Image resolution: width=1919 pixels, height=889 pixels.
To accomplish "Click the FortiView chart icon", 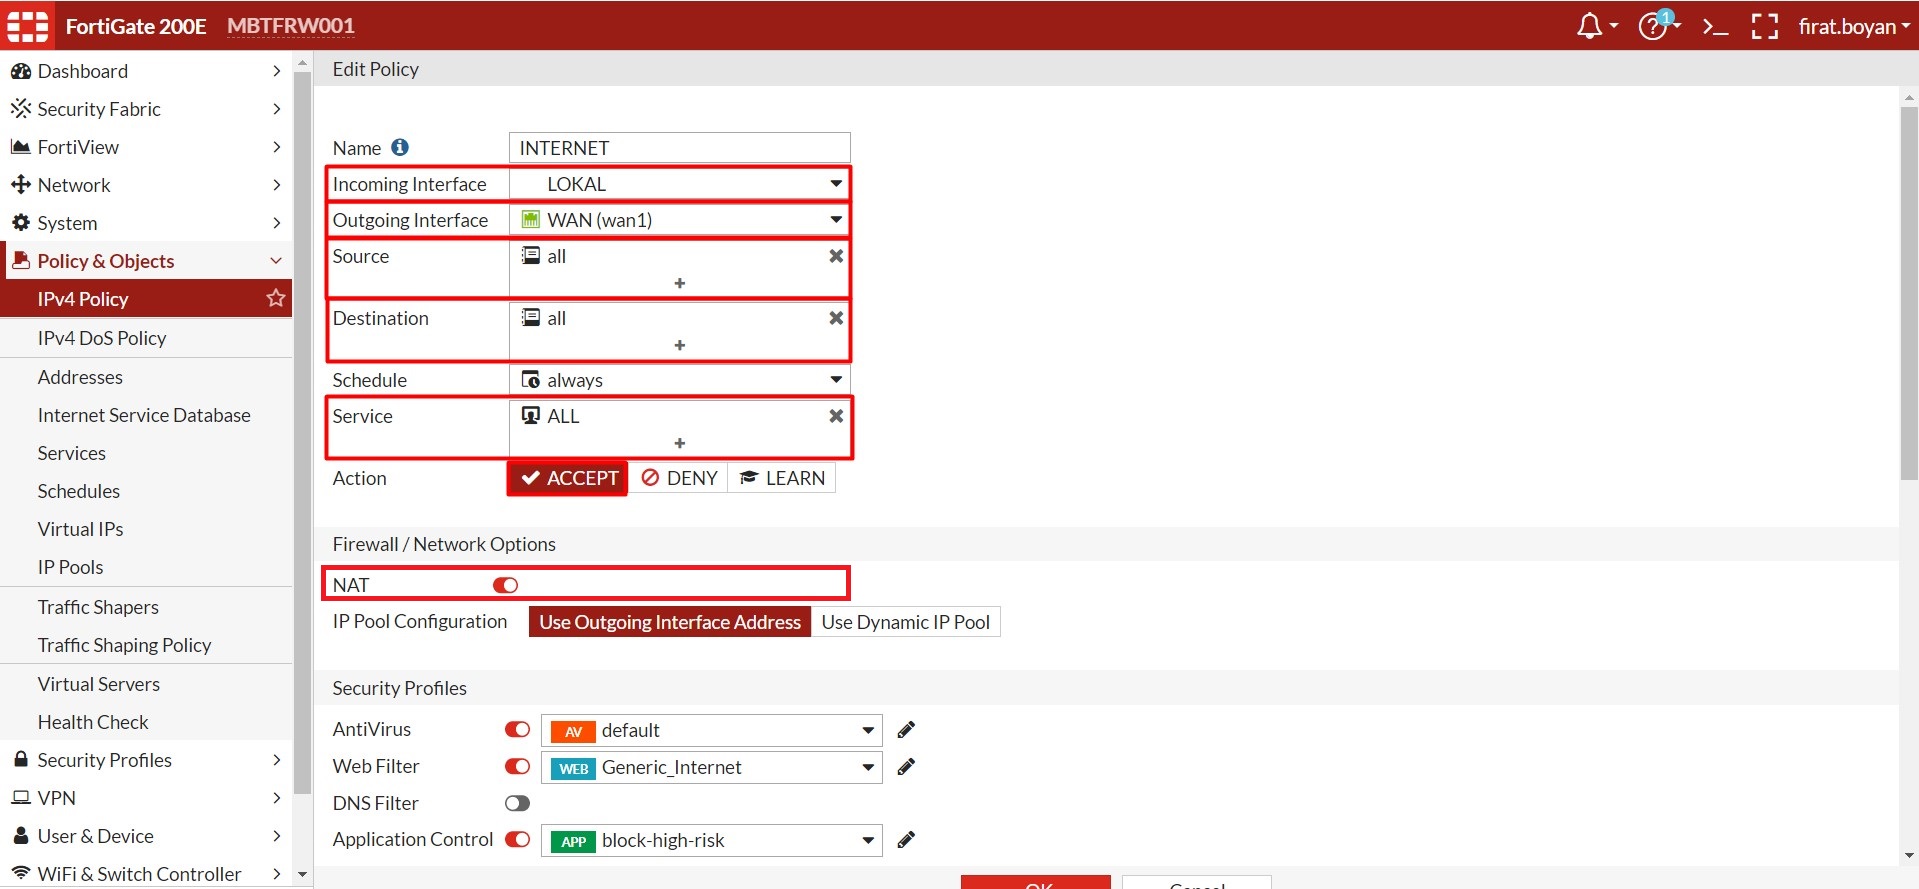I will (21, 147).
